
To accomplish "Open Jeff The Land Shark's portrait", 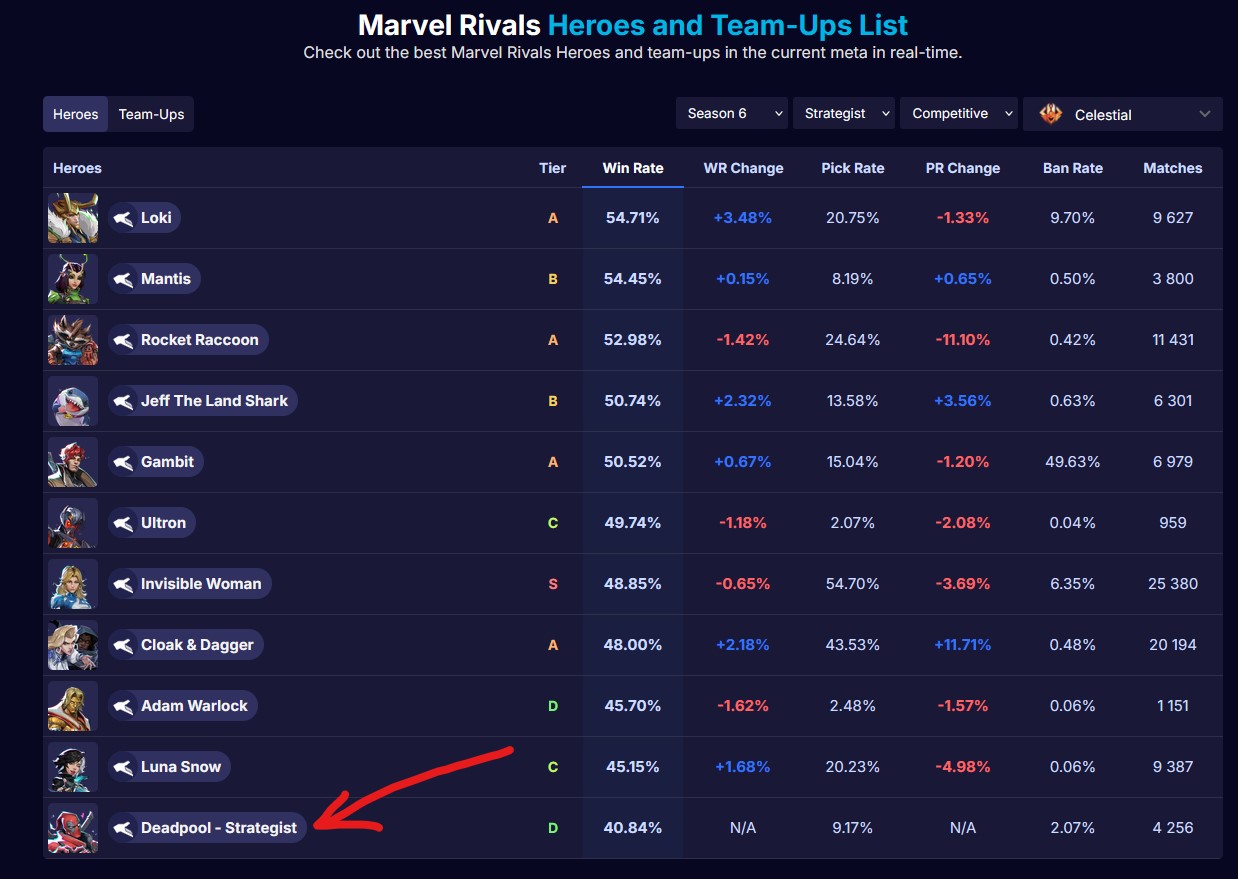I will pyautogui.click(x=73, y=401).
